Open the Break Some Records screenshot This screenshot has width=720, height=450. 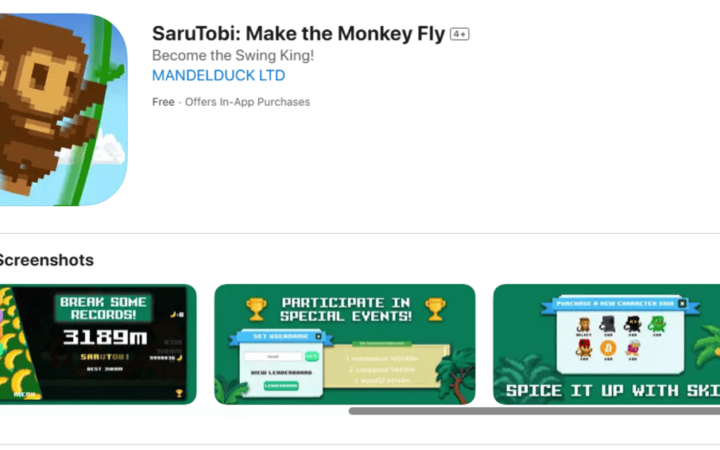[98, 344]
